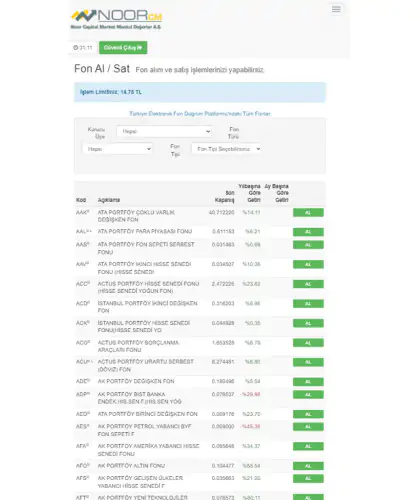Image resolution: width=420 pixels, height=500 pixels.
Task: Click AL for ATA PORTFÖY PARA PİYASASI FONU
Action: (x=308, y=232)
